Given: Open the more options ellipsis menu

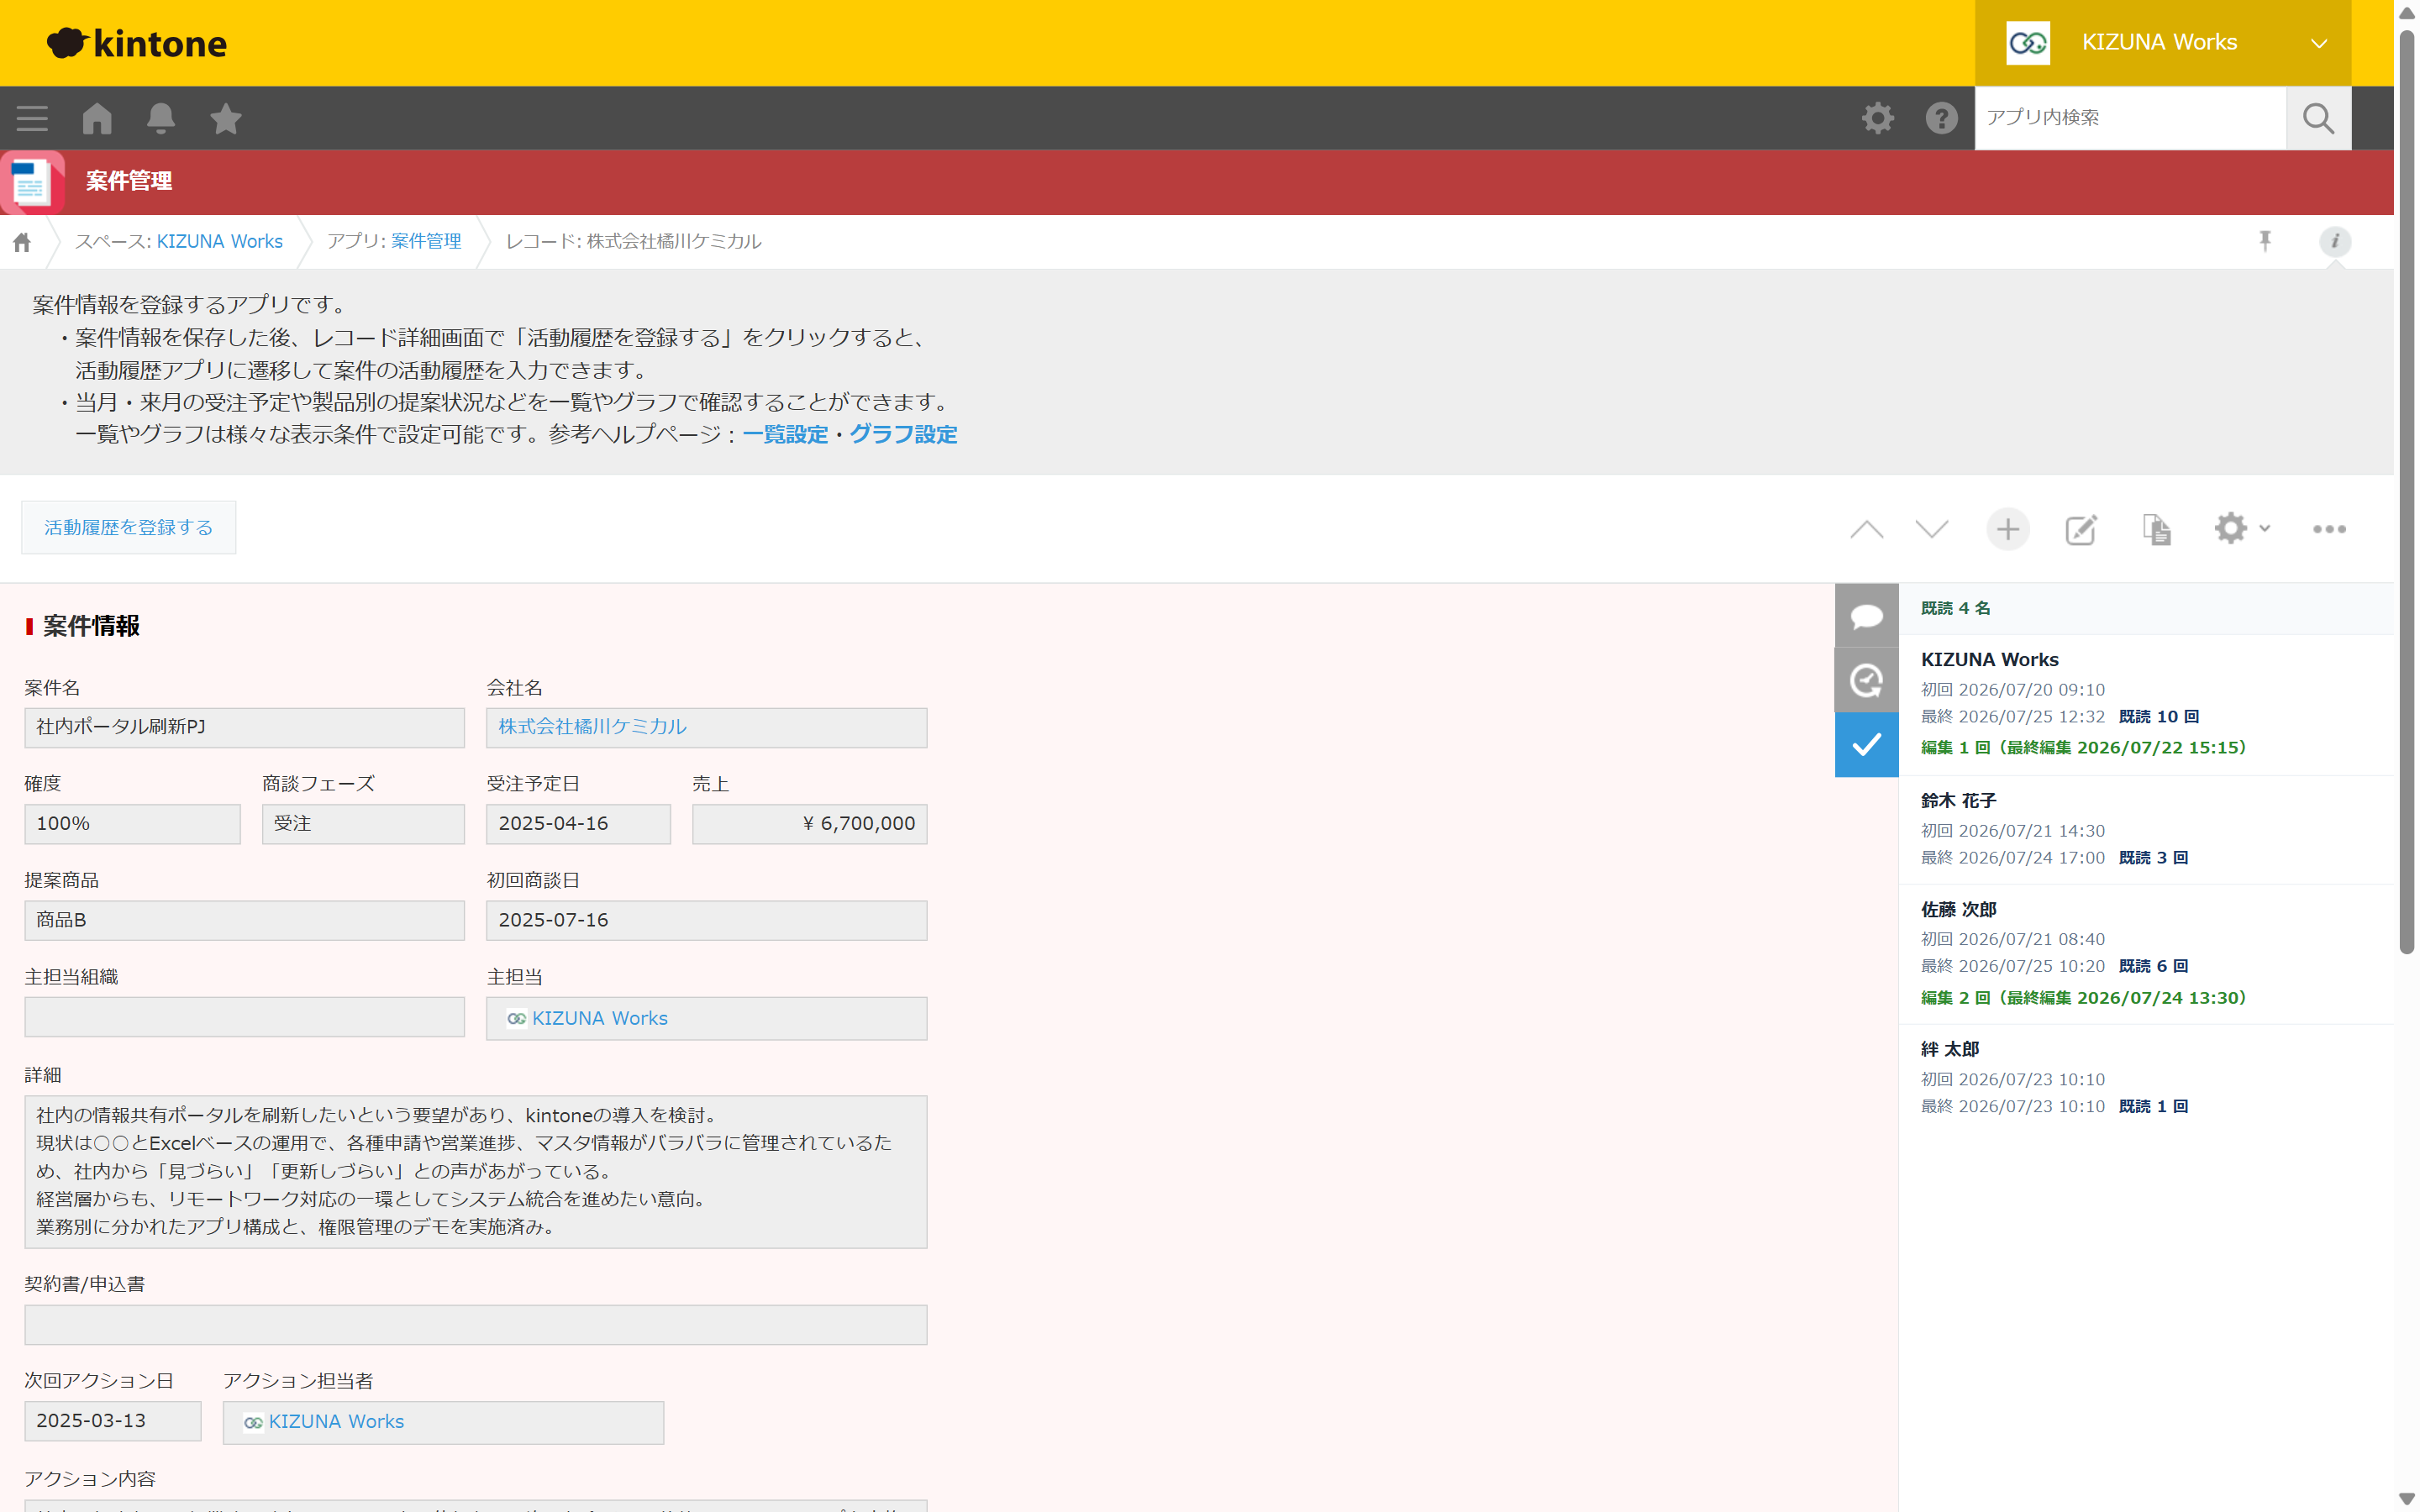Looking at the screenshot, I should [x=2329, y=529].
